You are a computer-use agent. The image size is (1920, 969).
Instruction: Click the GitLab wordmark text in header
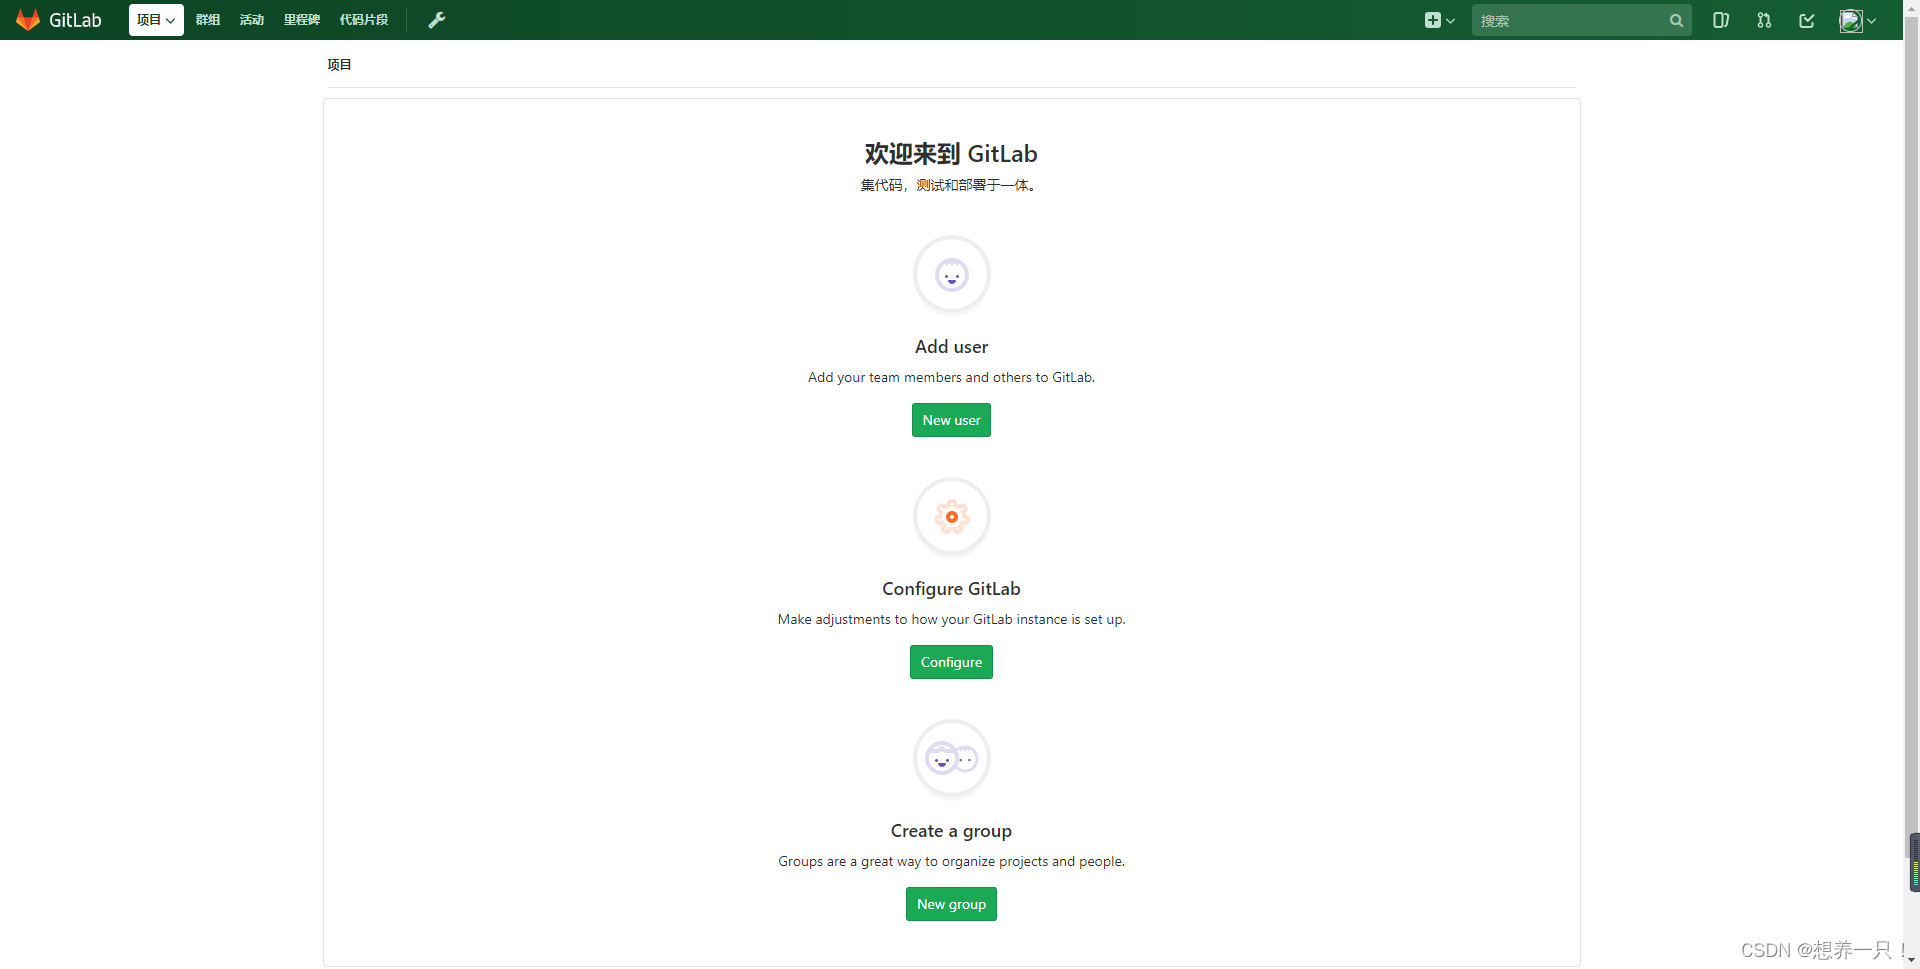(75, 20)
